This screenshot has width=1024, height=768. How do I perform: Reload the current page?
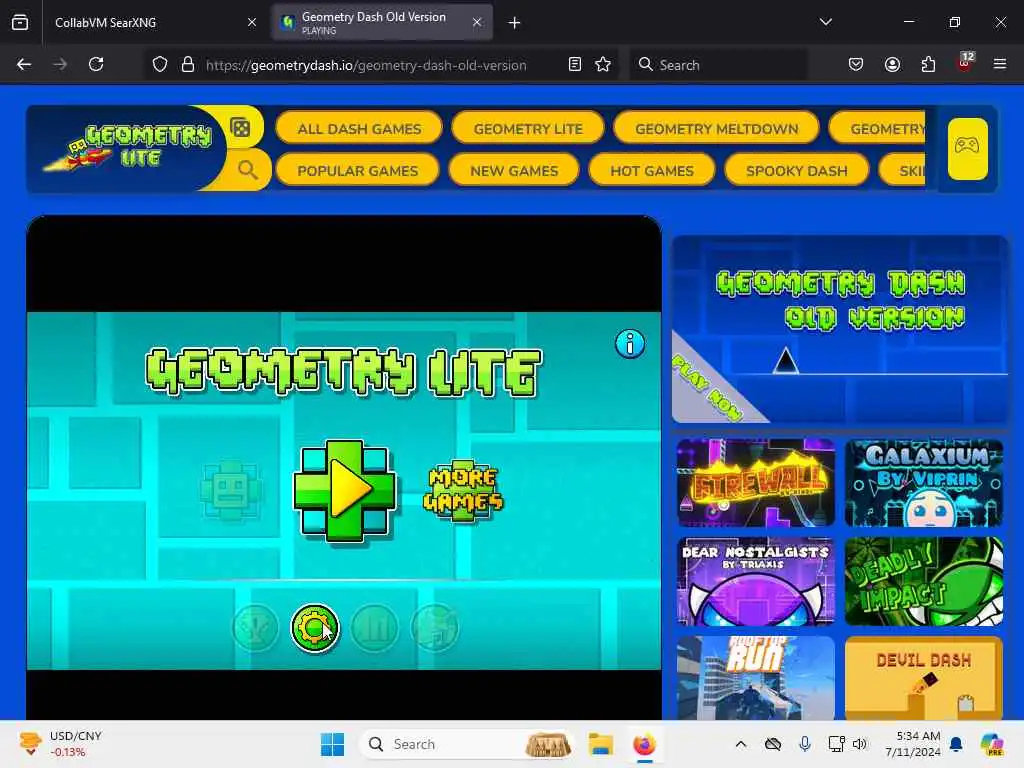[96, 64]
